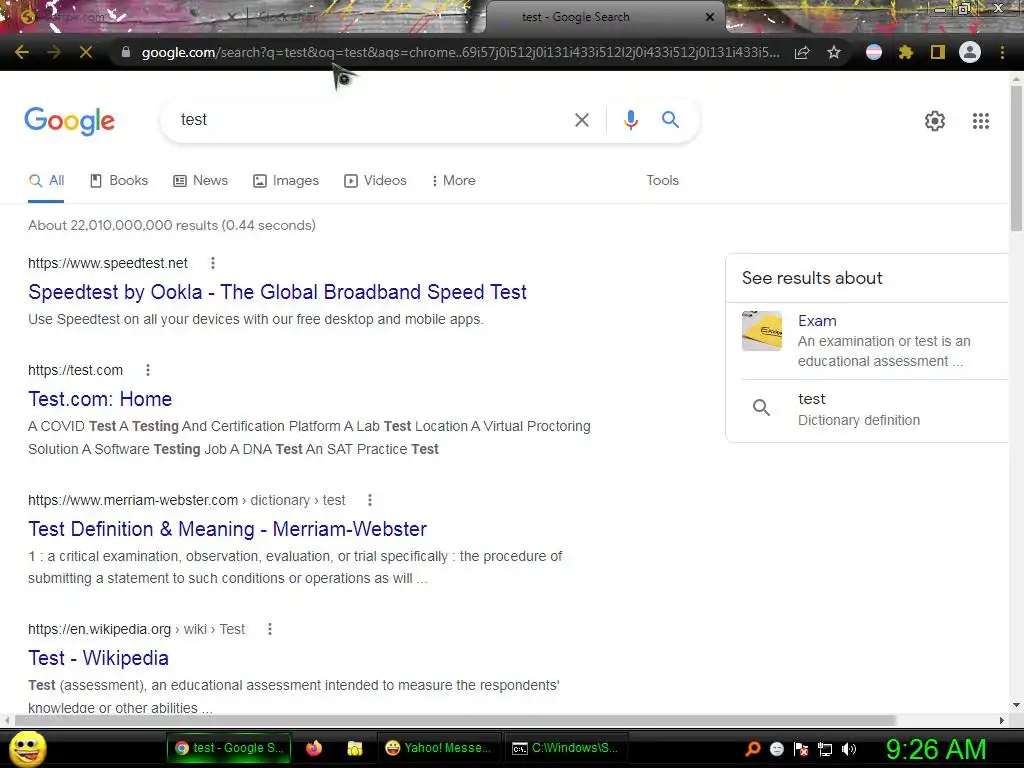Launch Firefox from the taskbar
Screen dimensions: 1024x768
coord(314,748)
